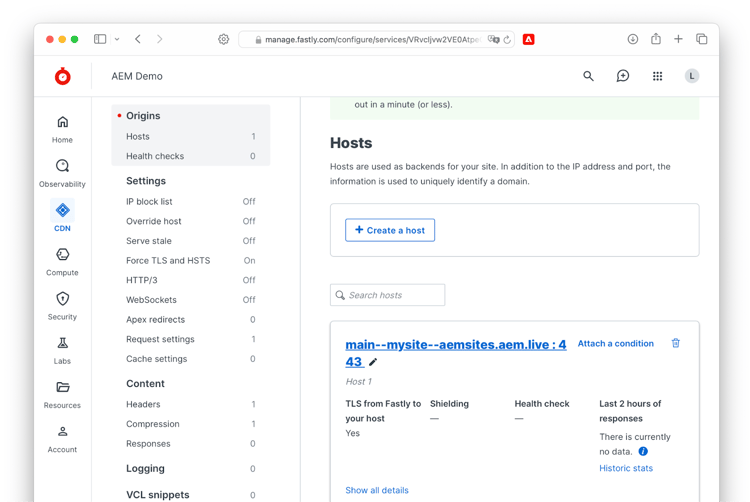
Task: Open Headers menu item
Action: tap(190, 404)
